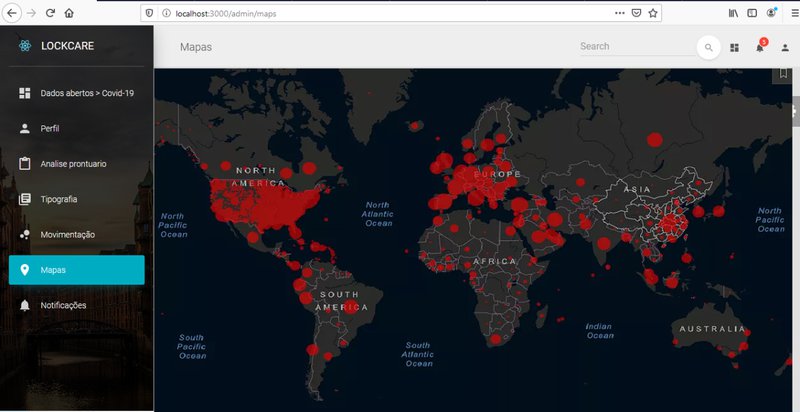Screen dimensions: 800x412
Task: Open the Movimentação sidebar item
Action: (x=77, y=235)
